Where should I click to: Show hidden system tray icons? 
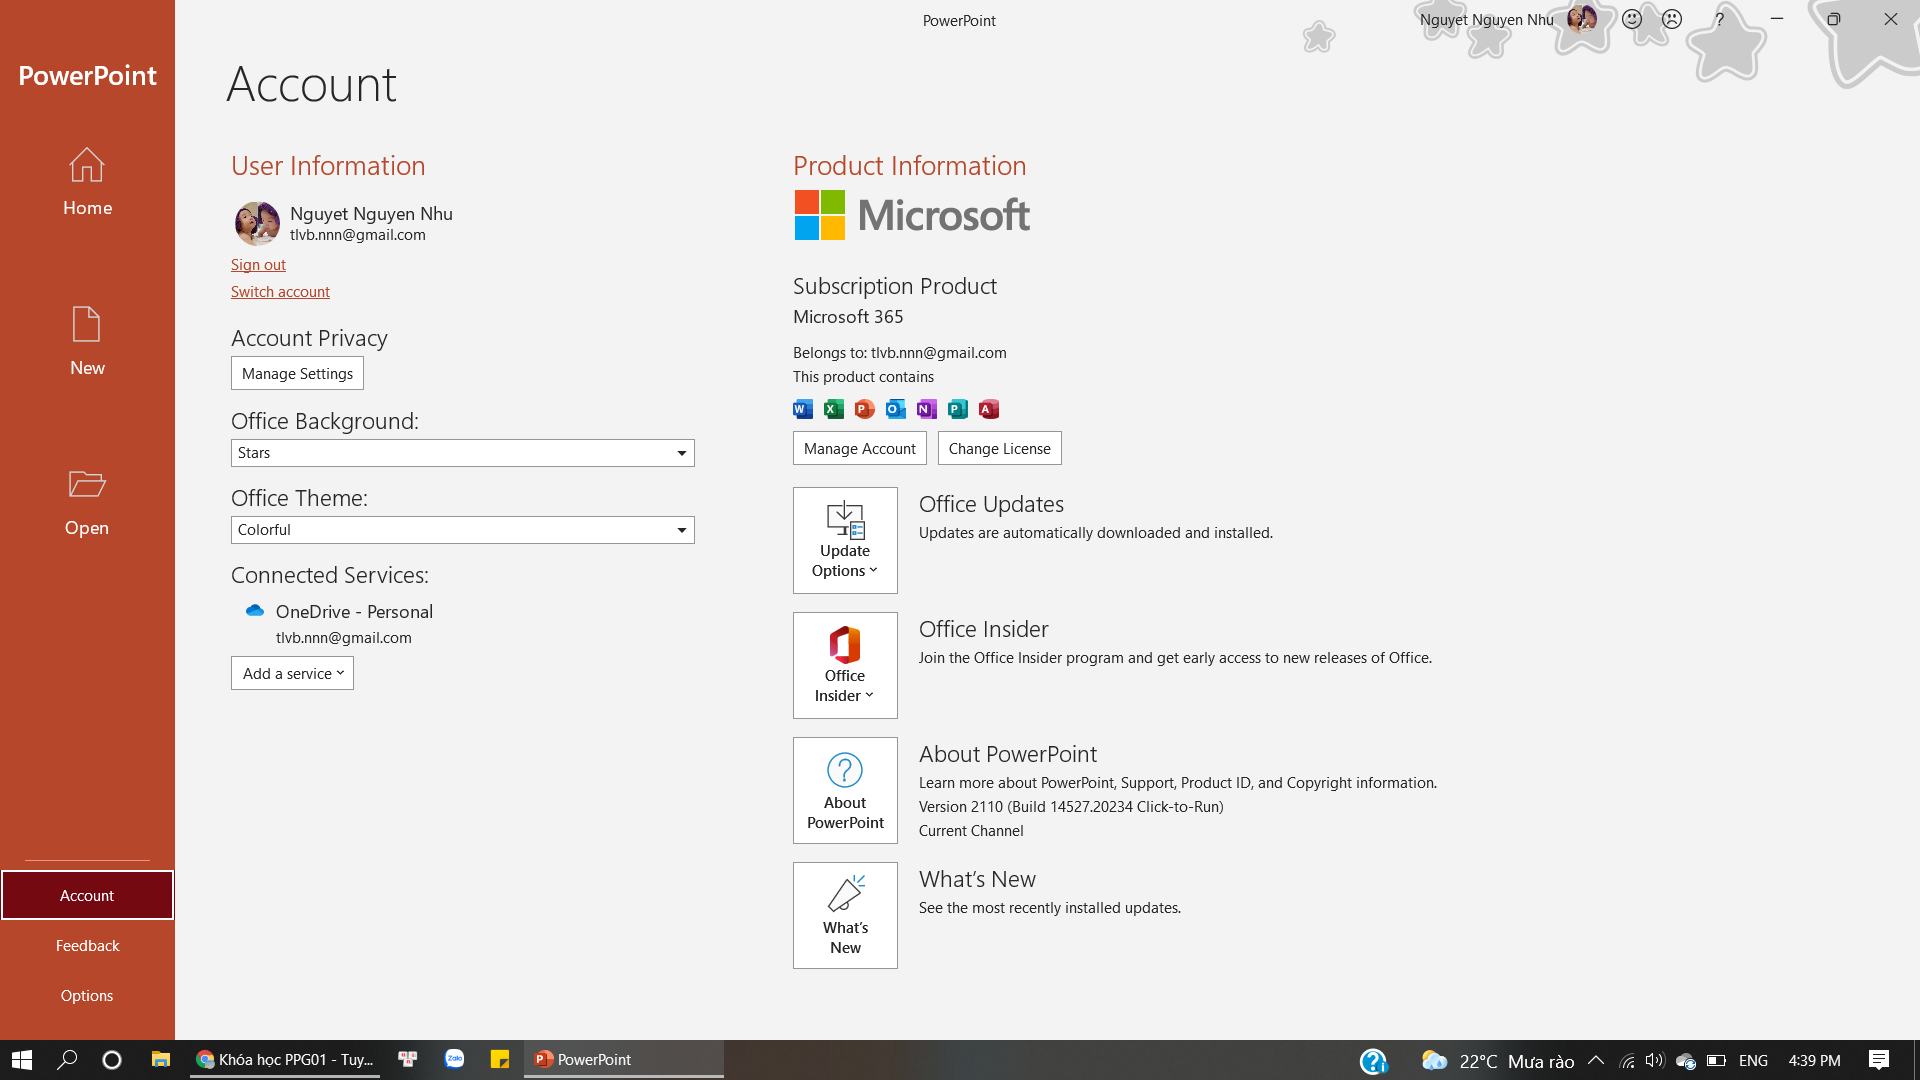[1596, 1060]
